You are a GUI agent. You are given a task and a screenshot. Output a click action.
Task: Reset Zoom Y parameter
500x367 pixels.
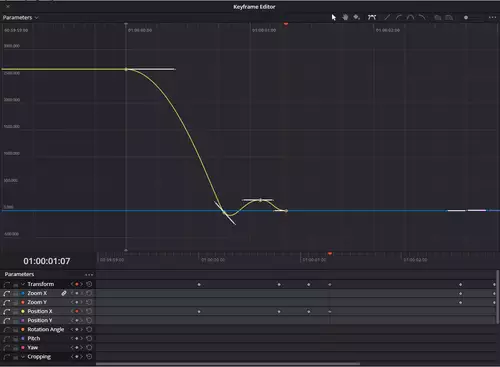89,302
